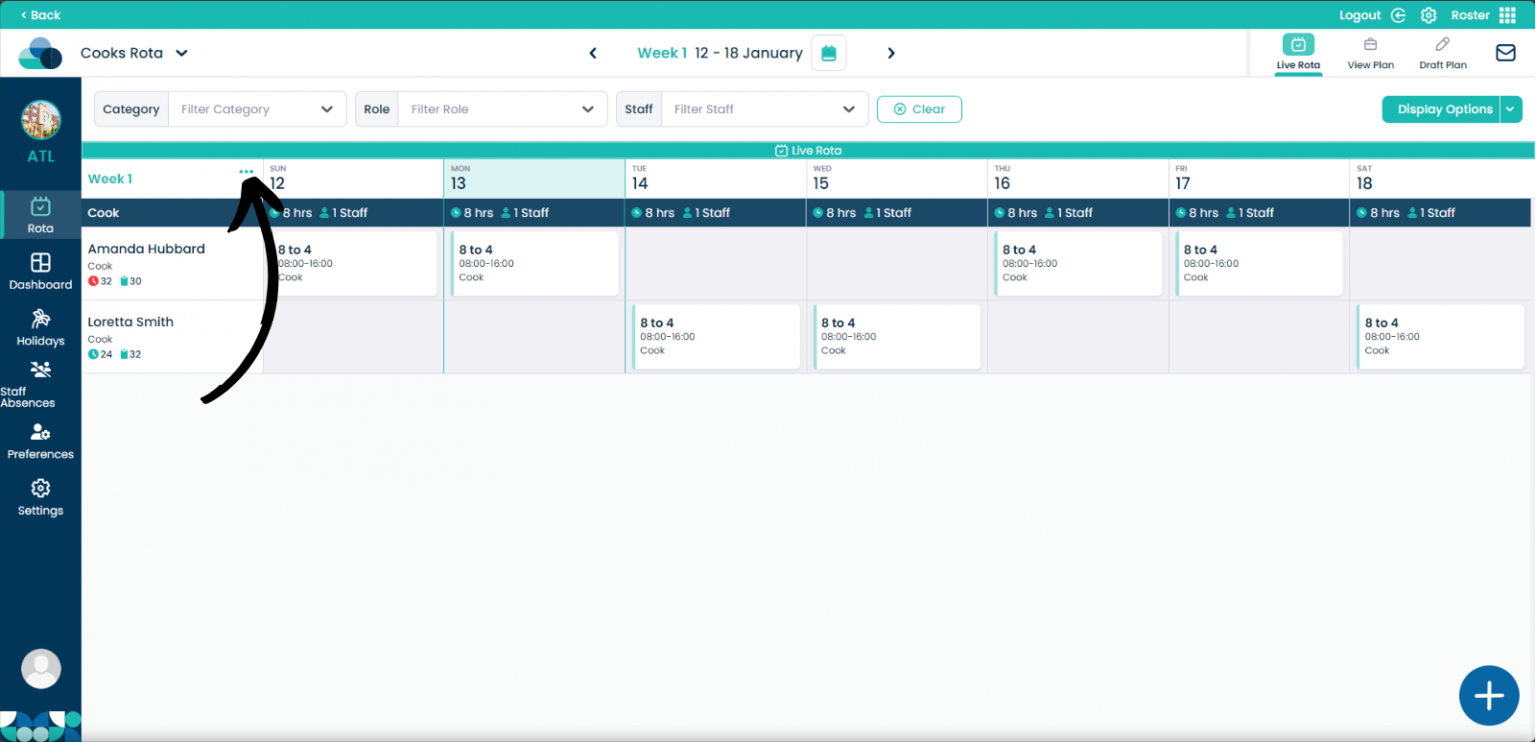This screenshot has height=742, width=1536.
Task: Click the profile avatar at sidebar bottom
Action: pyautogui.click(x=41, y=669)
